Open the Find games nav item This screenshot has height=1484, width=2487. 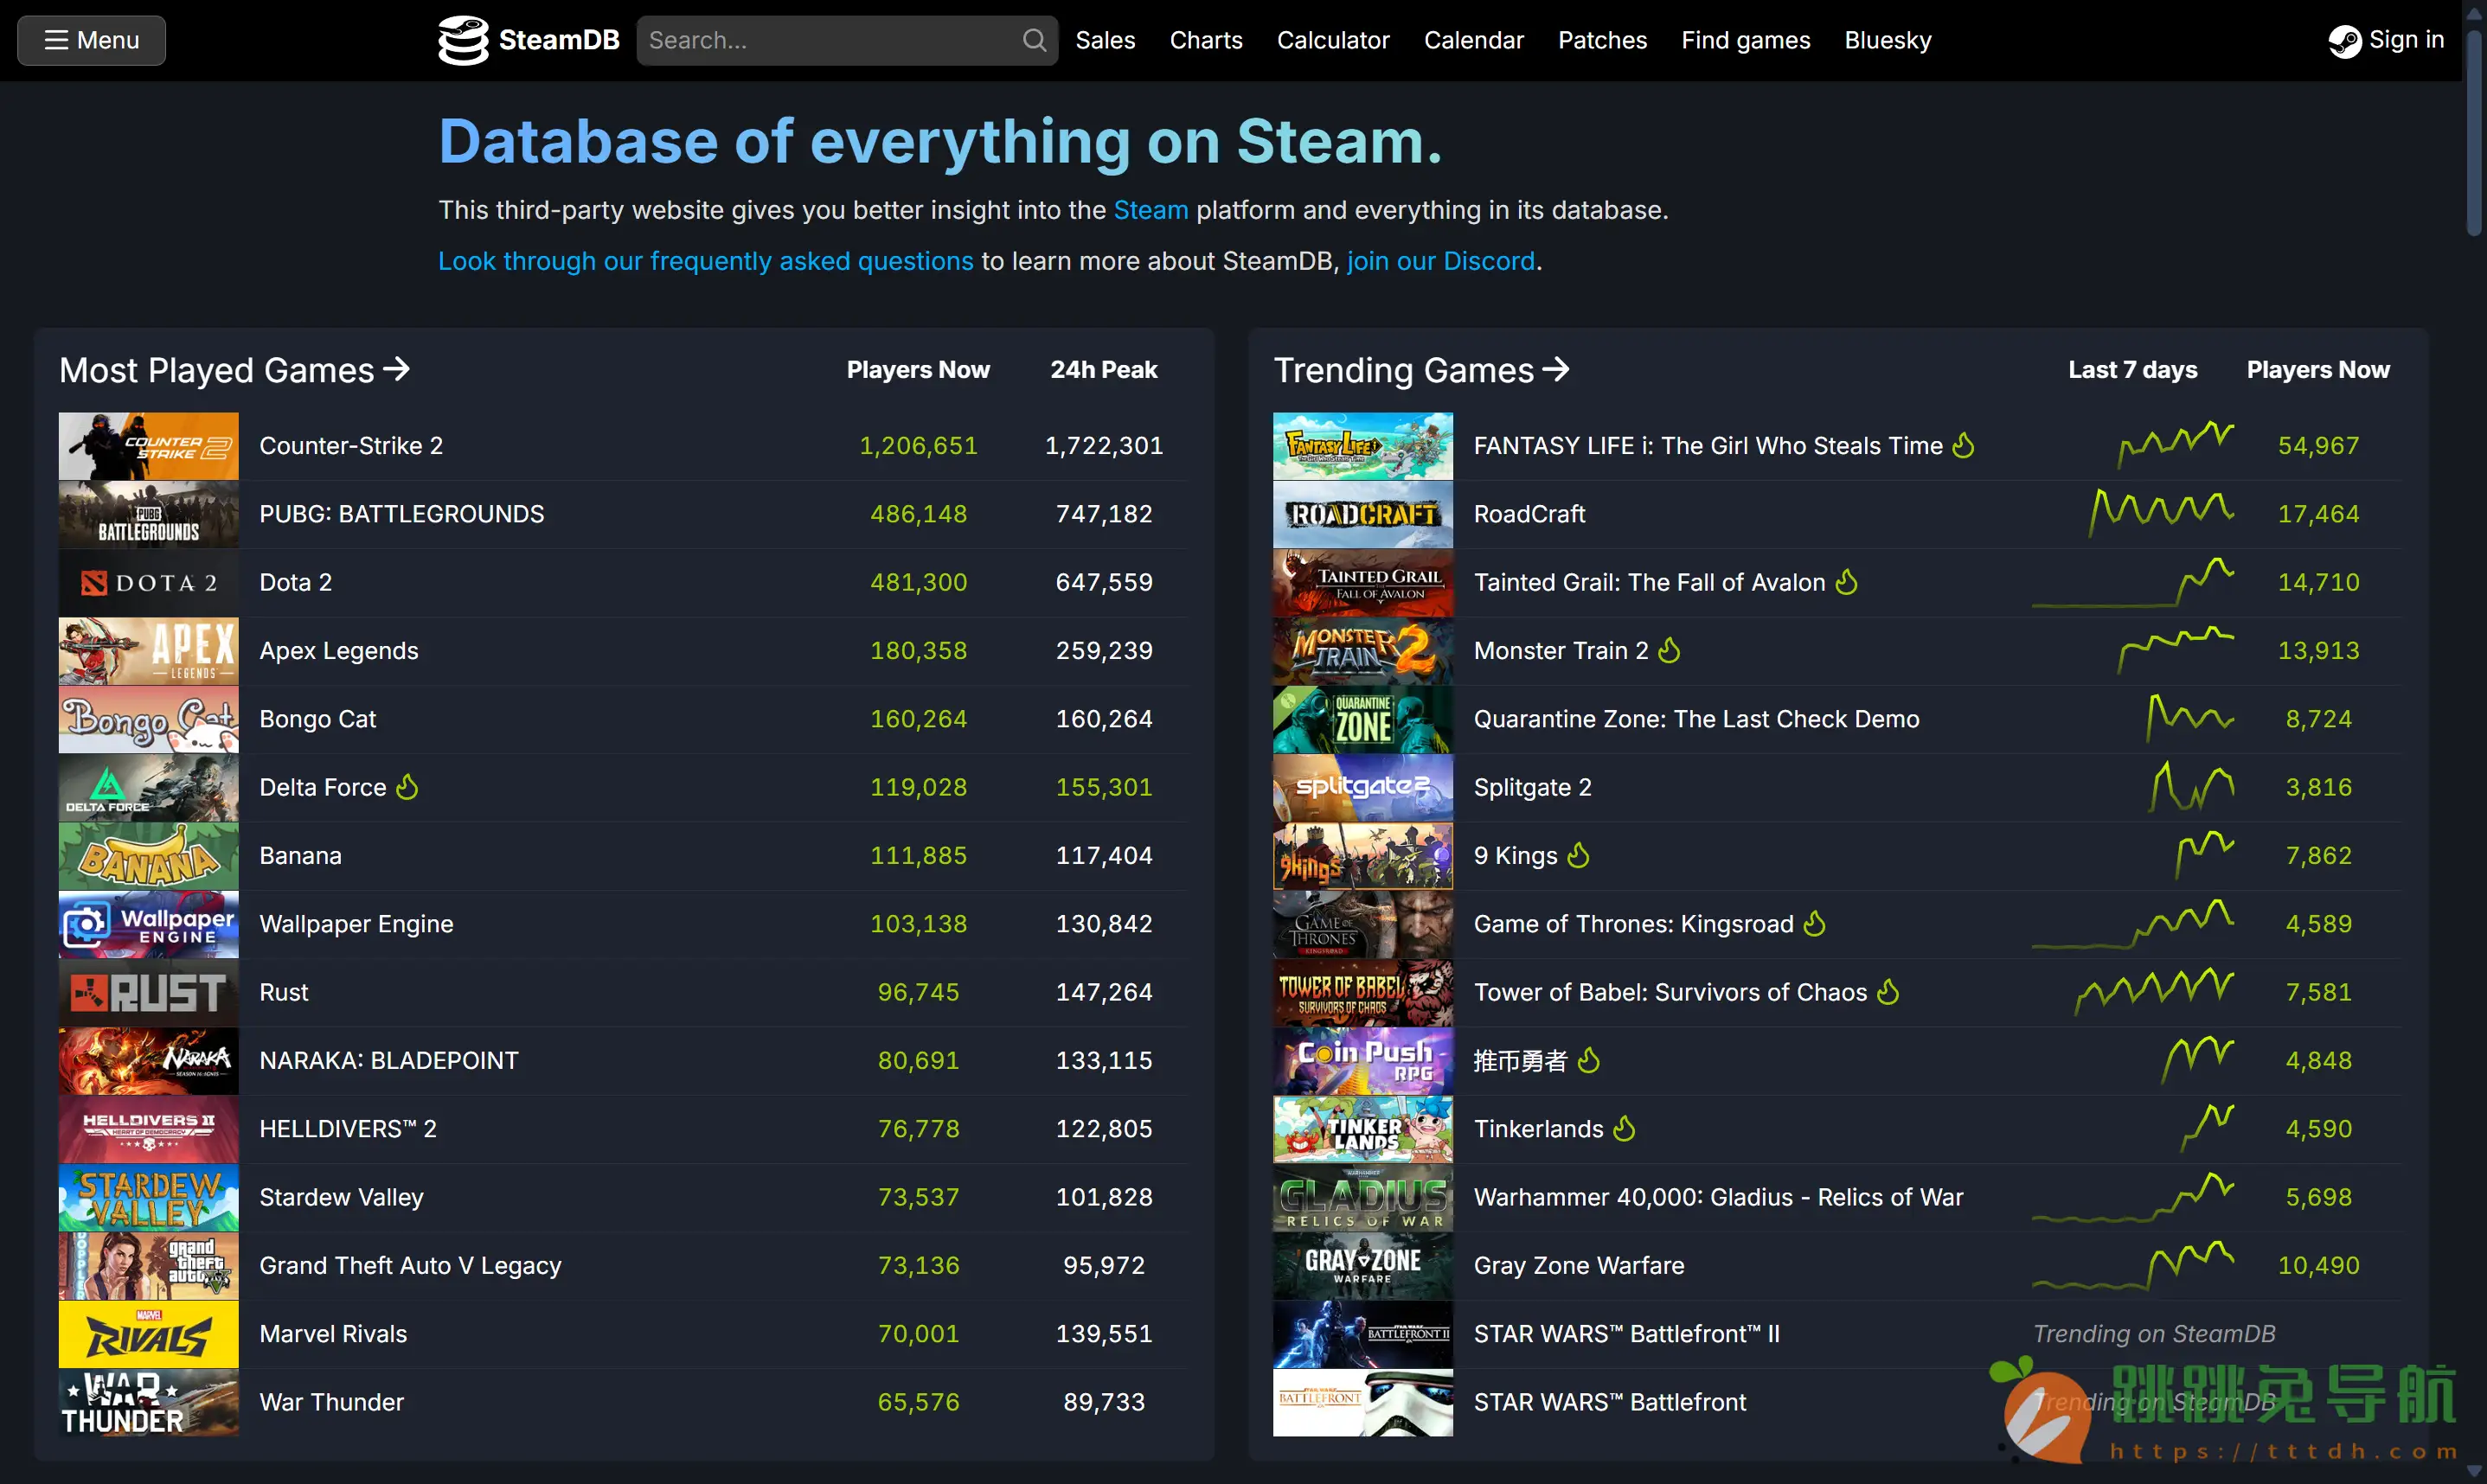[x=1745, y=40]
